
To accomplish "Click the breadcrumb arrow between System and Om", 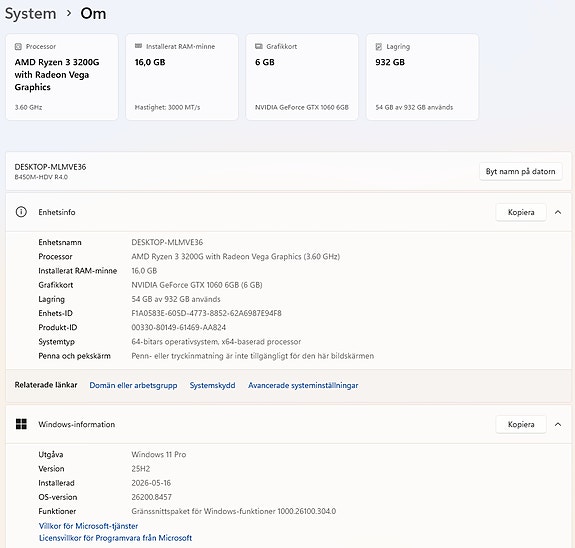I will pos(69,14).
